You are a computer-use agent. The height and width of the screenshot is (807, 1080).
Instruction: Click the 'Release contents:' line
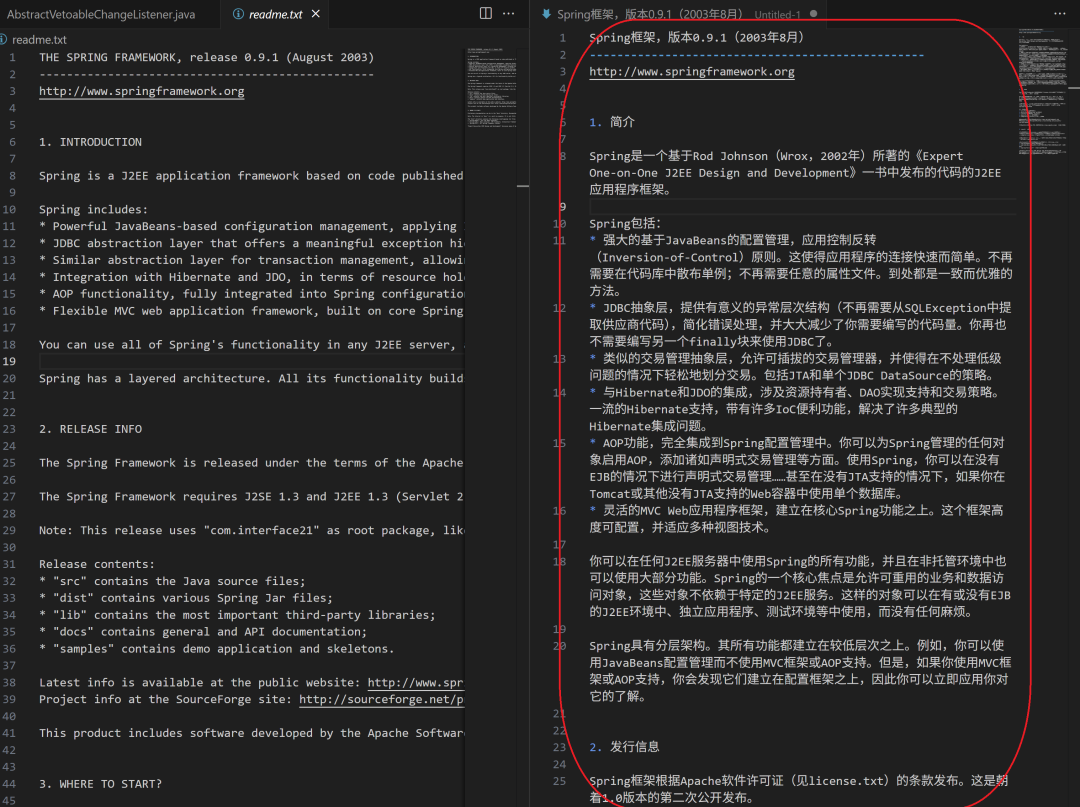coord(96,564)
